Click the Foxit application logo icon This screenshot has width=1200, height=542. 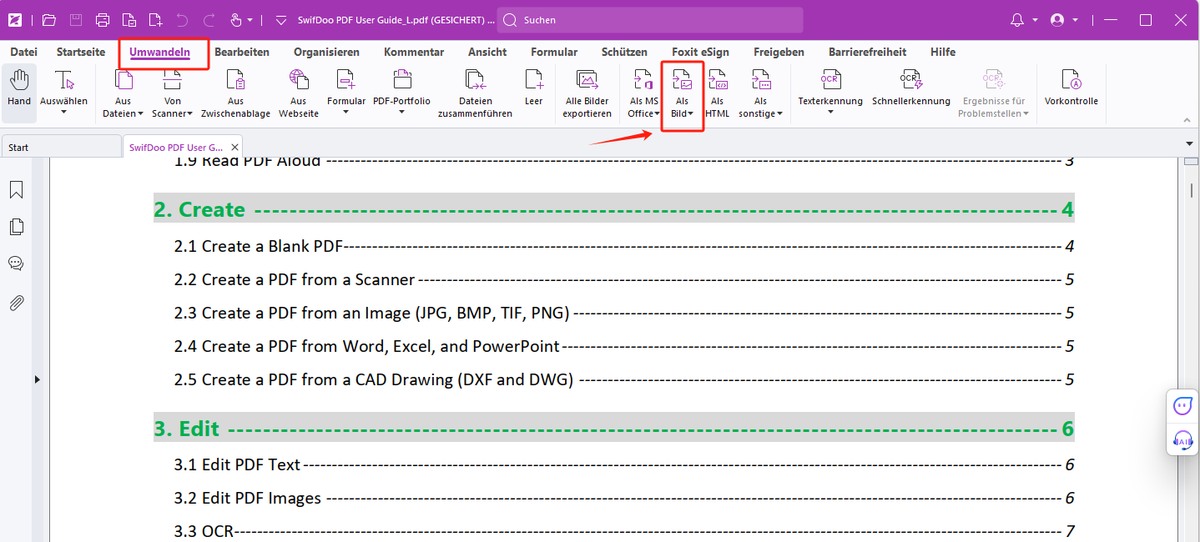point(17,20)
